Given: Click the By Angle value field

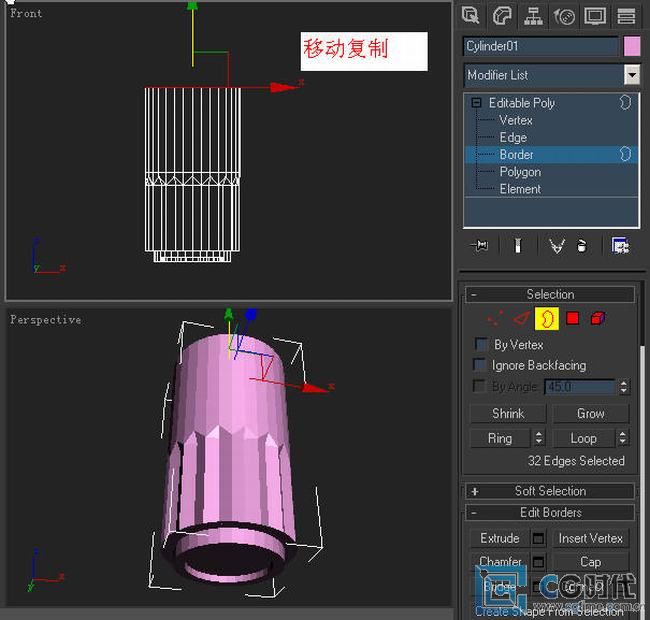Looking at the screenshot, I should (x=580, y=387).
